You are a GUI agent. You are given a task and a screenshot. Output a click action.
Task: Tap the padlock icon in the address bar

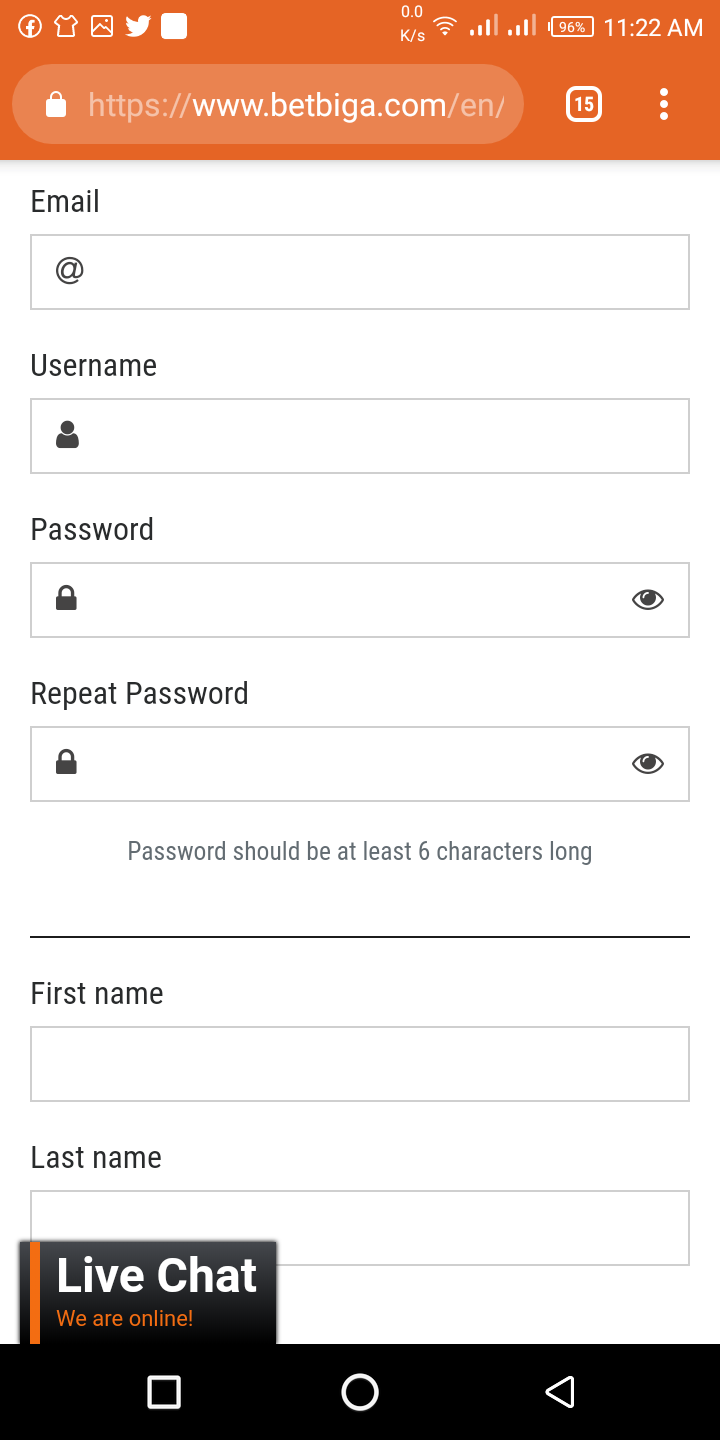tap(56, 104)
